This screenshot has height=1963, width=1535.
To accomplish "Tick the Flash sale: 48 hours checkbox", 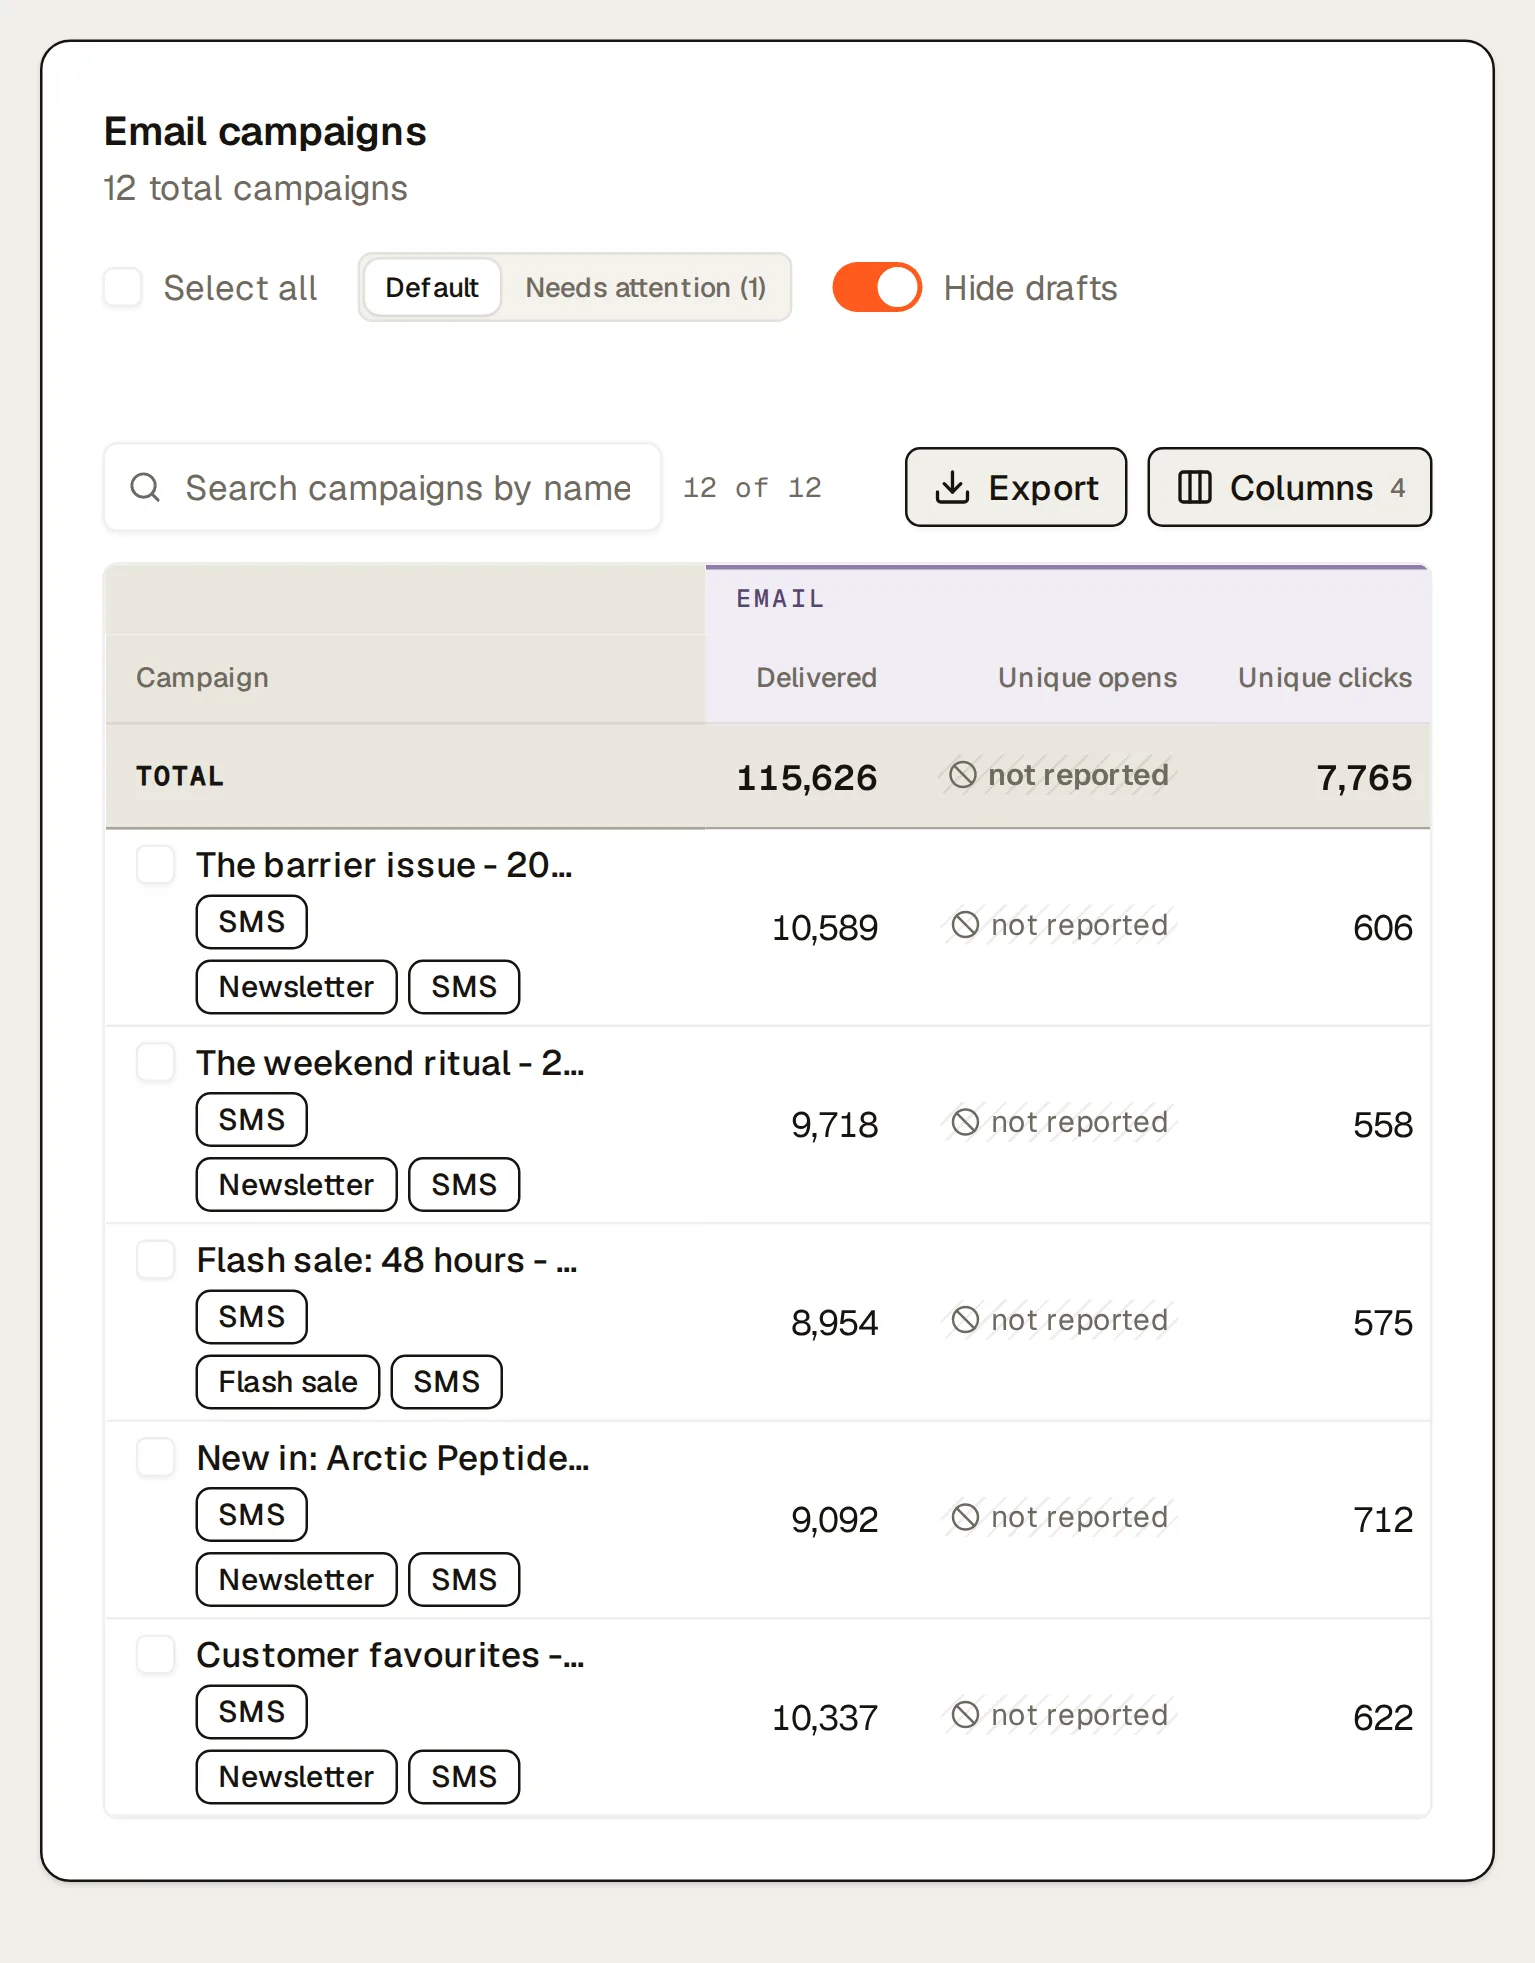I will tap(156, 1260).
